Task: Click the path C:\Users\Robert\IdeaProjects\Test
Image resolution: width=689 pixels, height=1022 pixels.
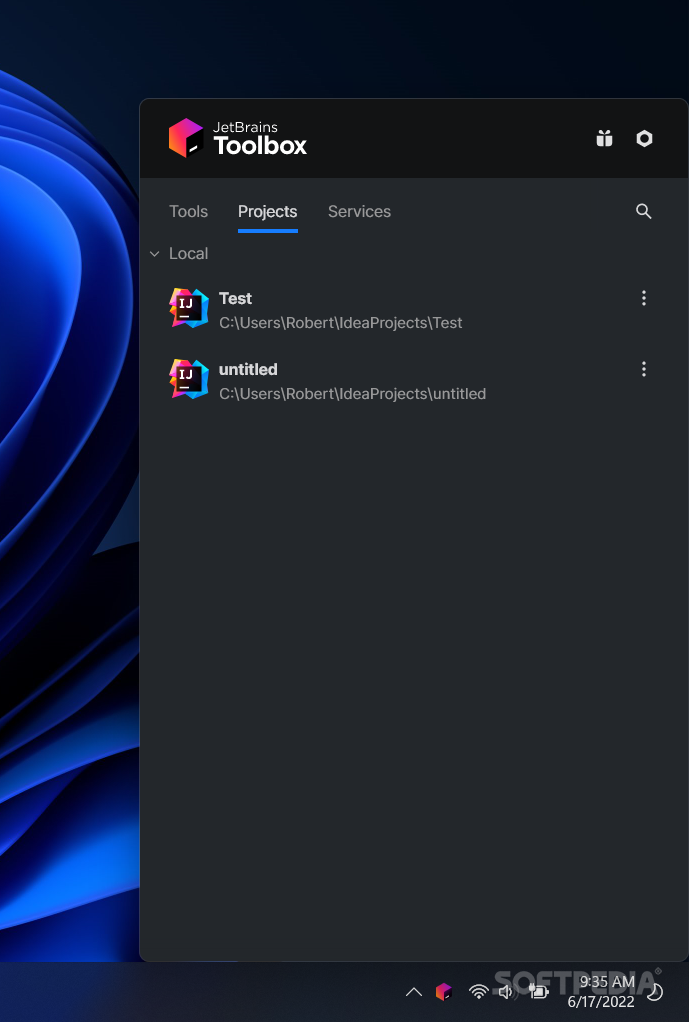Action: click(x=340, y=323)
